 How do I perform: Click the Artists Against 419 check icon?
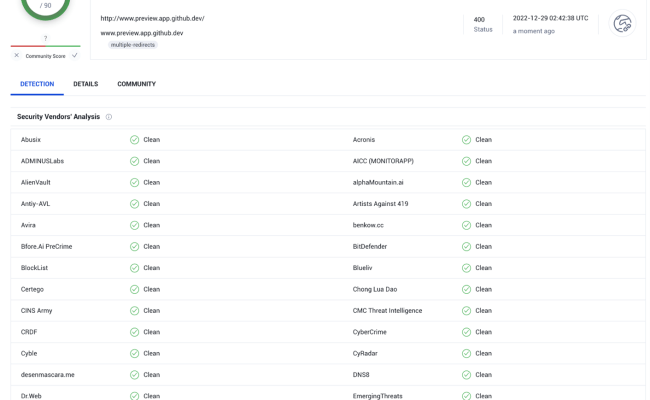tap(466, 204)
